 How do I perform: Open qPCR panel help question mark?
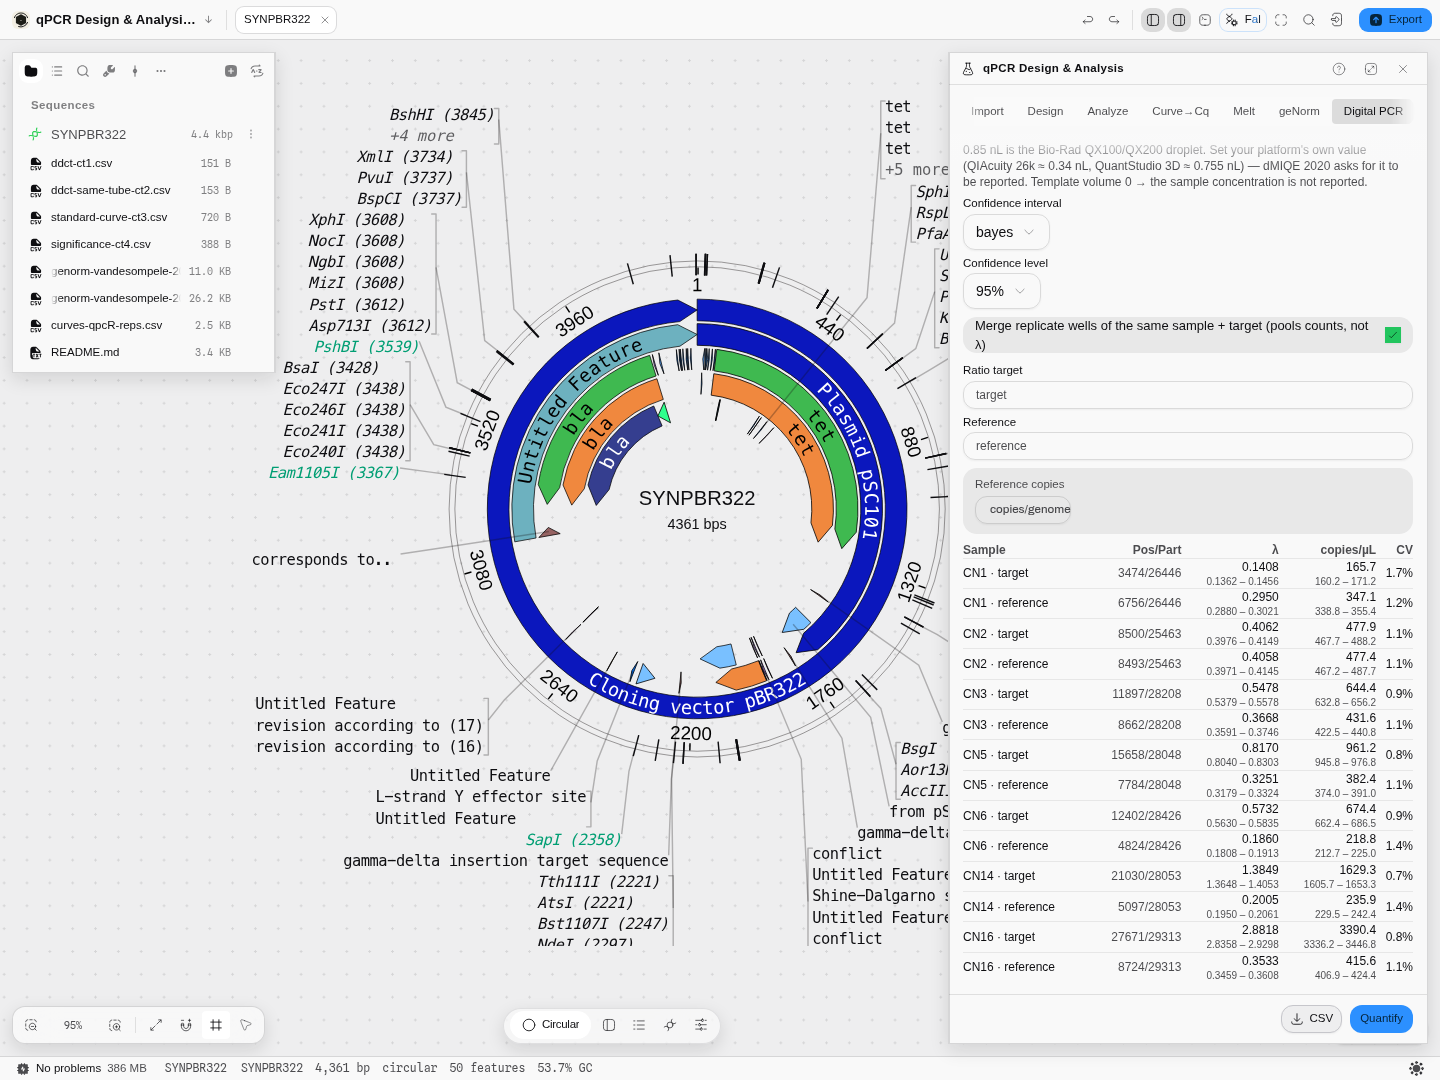pos(1339,69)
